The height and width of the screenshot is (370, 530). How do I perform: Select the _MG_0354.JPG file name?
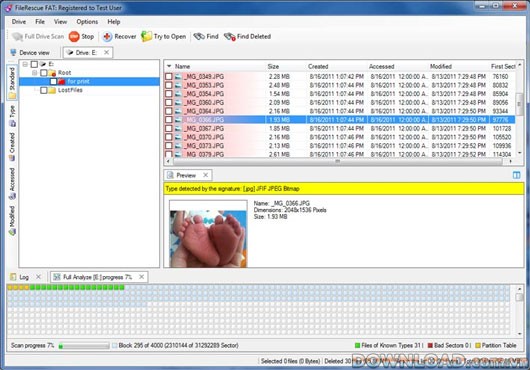[204, 94]
